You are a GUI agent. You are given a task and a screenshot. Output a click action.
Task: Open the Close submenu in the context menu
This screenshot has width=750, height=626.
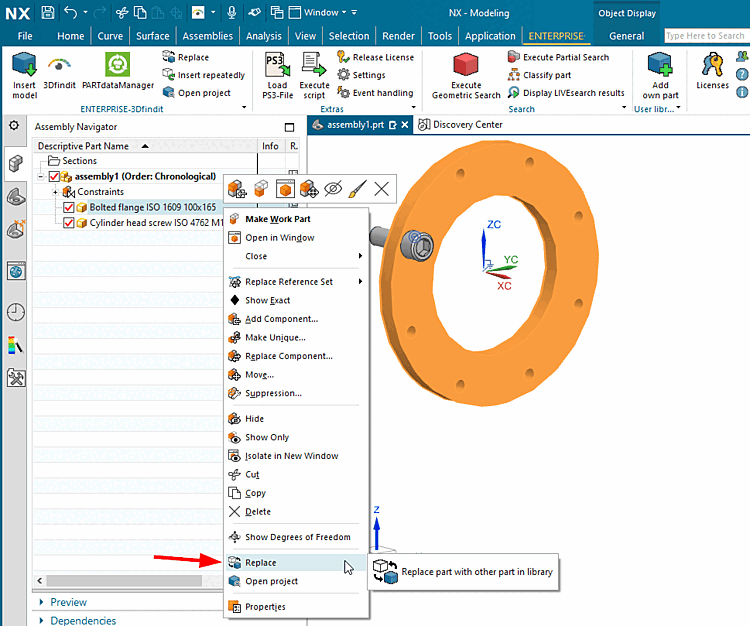297,256
